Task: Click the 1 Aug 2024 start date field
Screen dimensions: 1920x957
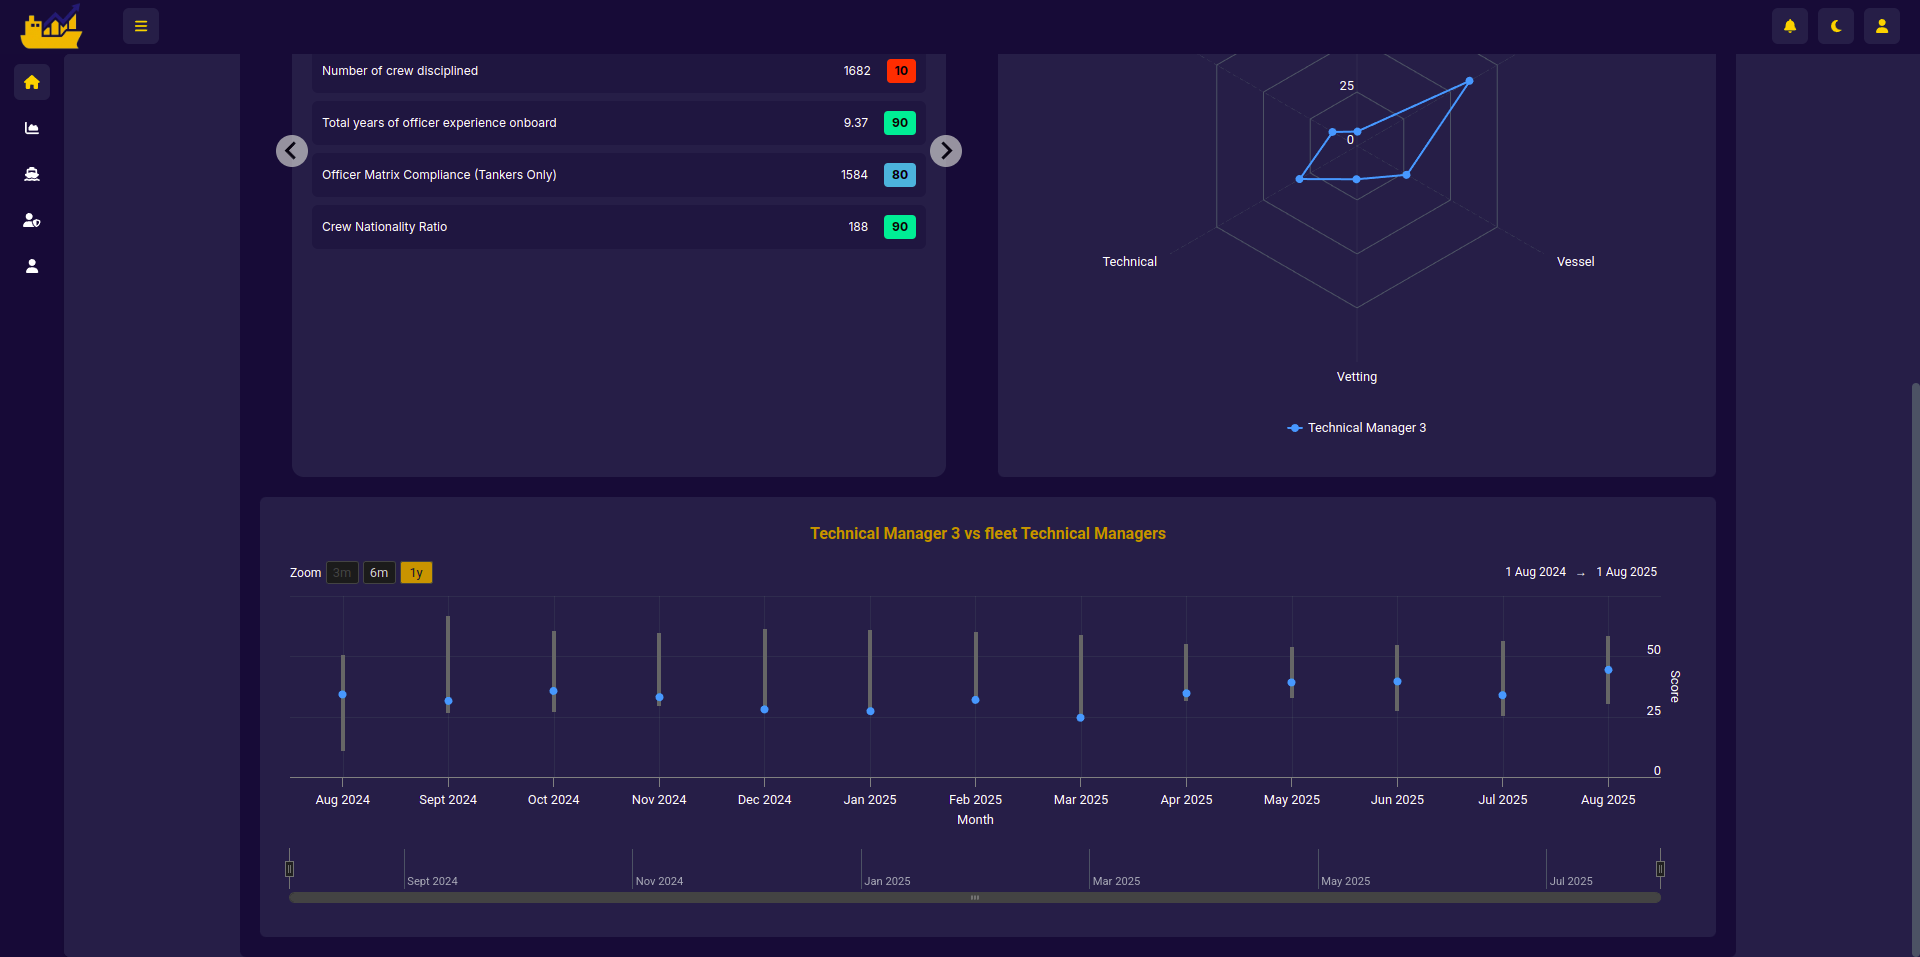Action: pyautogui.click(x=1535, y=572)
